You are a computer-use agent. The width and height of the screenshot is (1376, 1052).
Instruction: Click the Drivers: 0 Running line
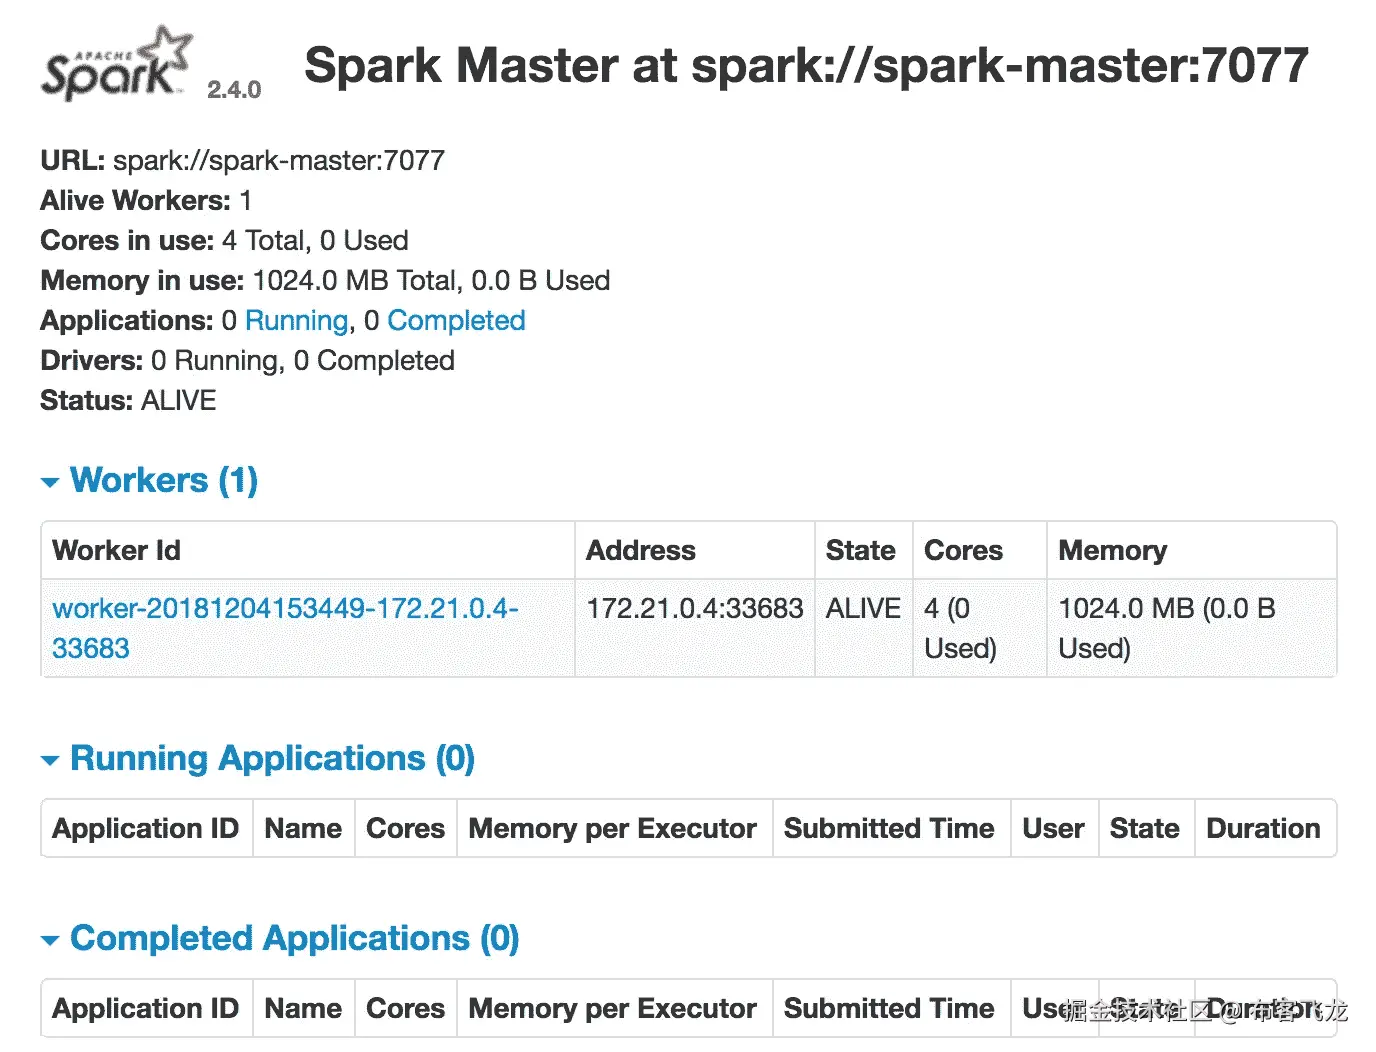(x=247, y=360)
